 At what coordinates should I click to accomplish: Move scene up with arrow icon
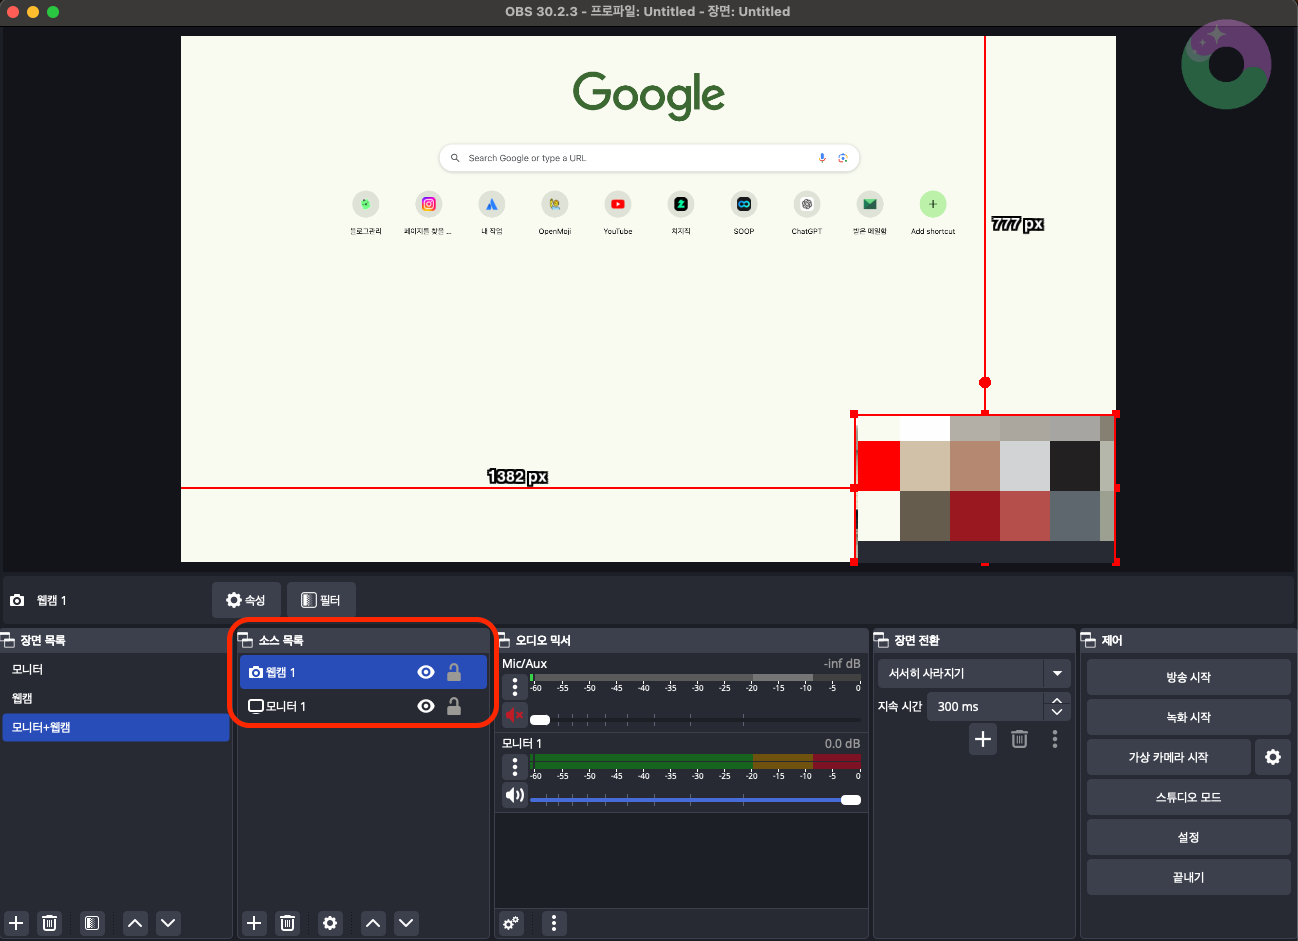[x=135, y=923]
